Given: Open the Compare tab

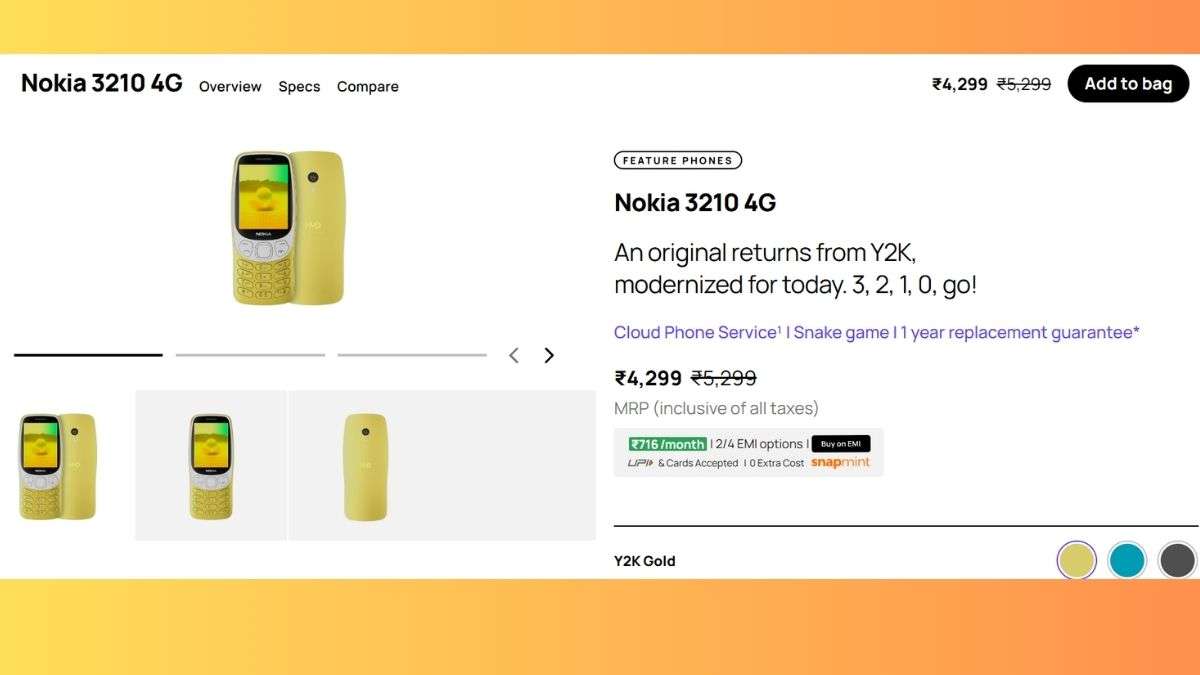Looking at the screenshot, I should coord(368,87).
